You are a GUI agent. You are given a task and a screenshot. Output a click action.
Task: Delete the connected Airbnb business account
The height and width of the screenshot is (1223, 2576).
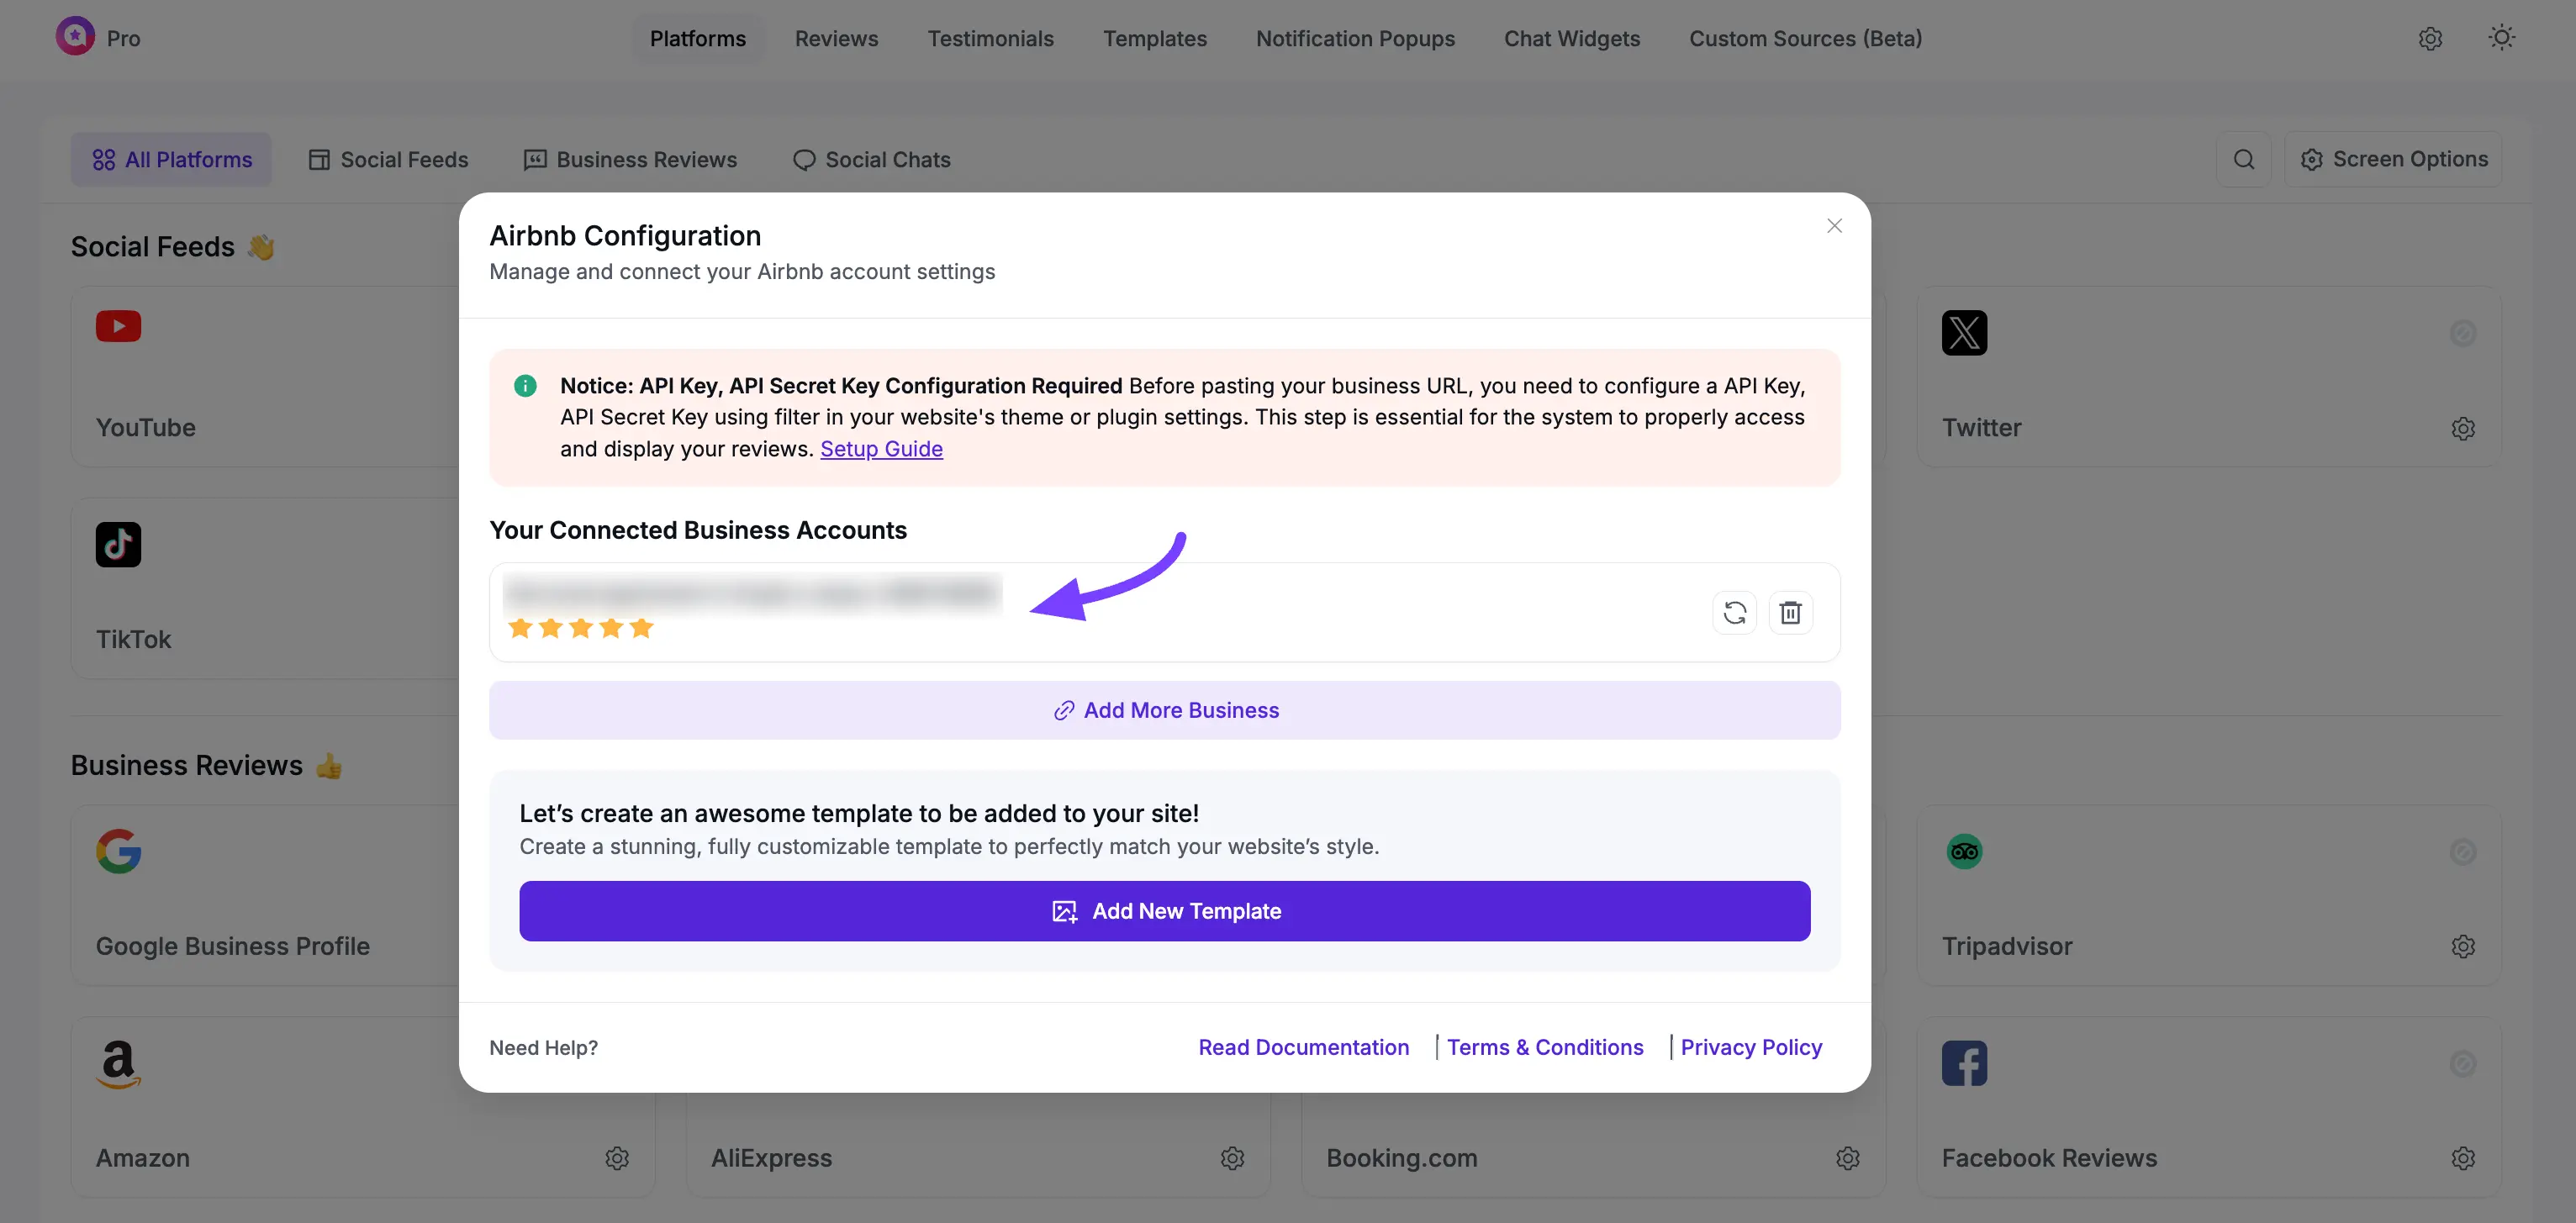(1790, 612)
